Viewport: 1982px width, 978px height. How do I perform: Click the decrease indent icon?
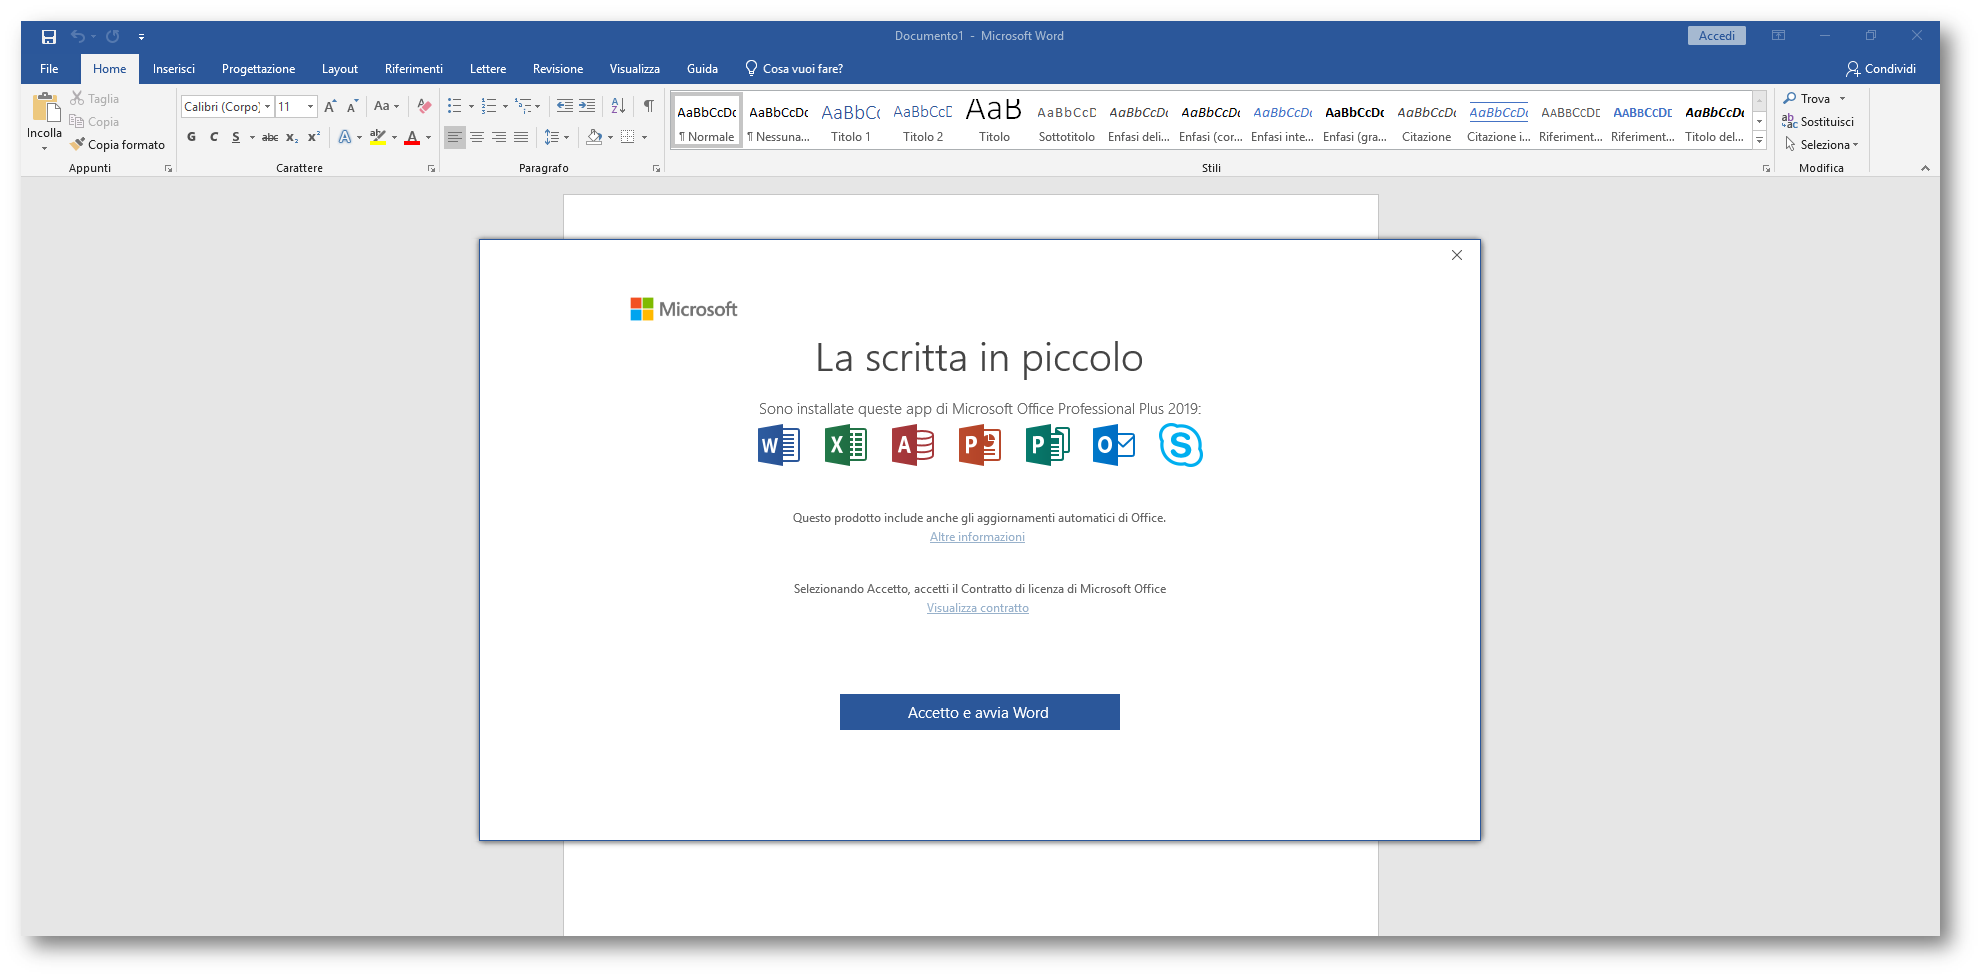pos(565,106)
